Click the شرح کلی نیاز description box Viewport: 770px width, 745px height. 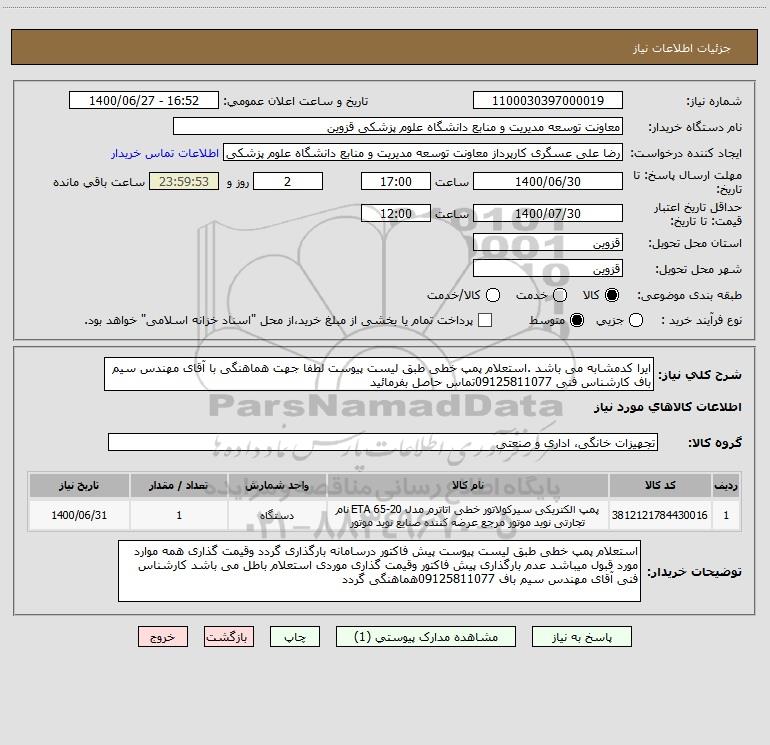click(x=379, y=375)
